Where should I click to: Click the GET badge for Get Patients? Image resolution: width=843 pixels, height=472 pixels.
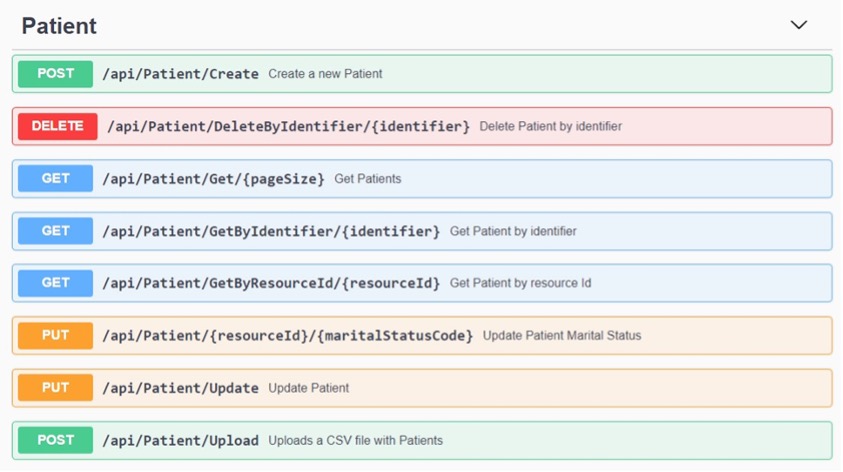pyautogui.click(x=55, y=178)
